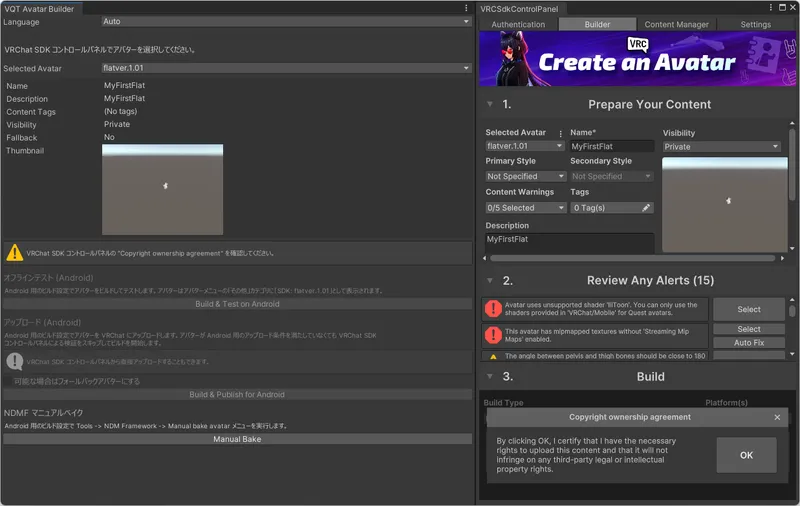Click avatar thumbnail in VQT Avatar Builder
The image size is (800, 506).
162,190
